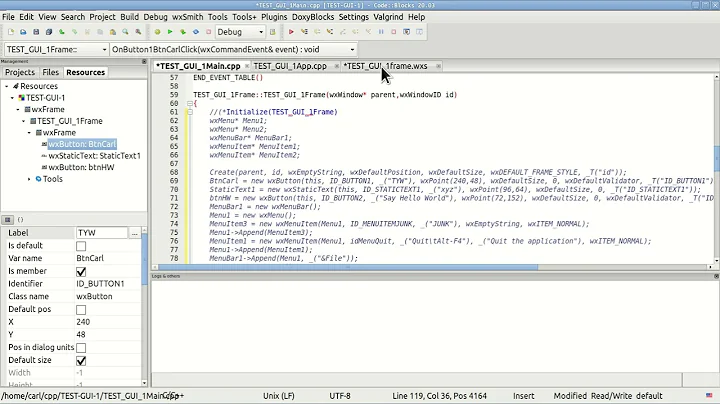The width and height of the screenshot is (720, 404).
Task: Open the debugger Various info icon
Action: pyautogui.click(x=419, y=32)
